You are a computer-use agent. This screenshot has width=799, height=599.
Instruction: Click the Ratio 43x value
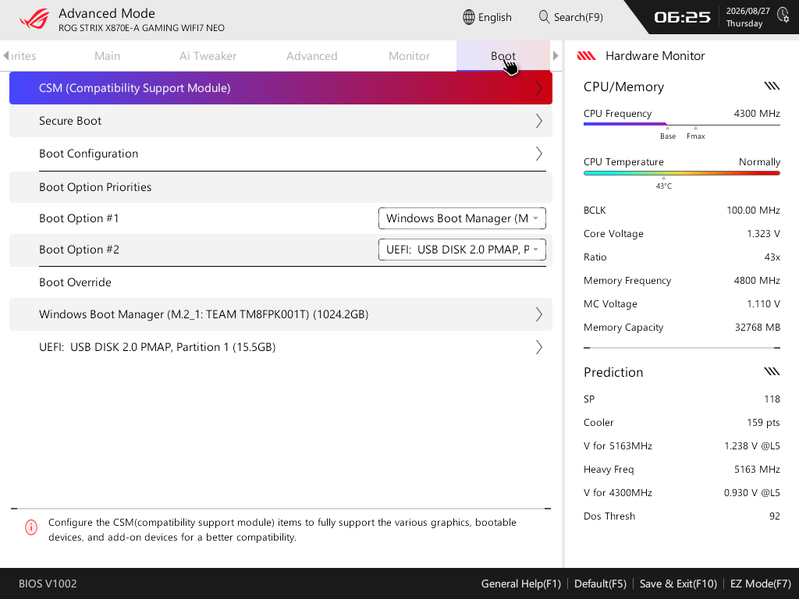(772, 257)
